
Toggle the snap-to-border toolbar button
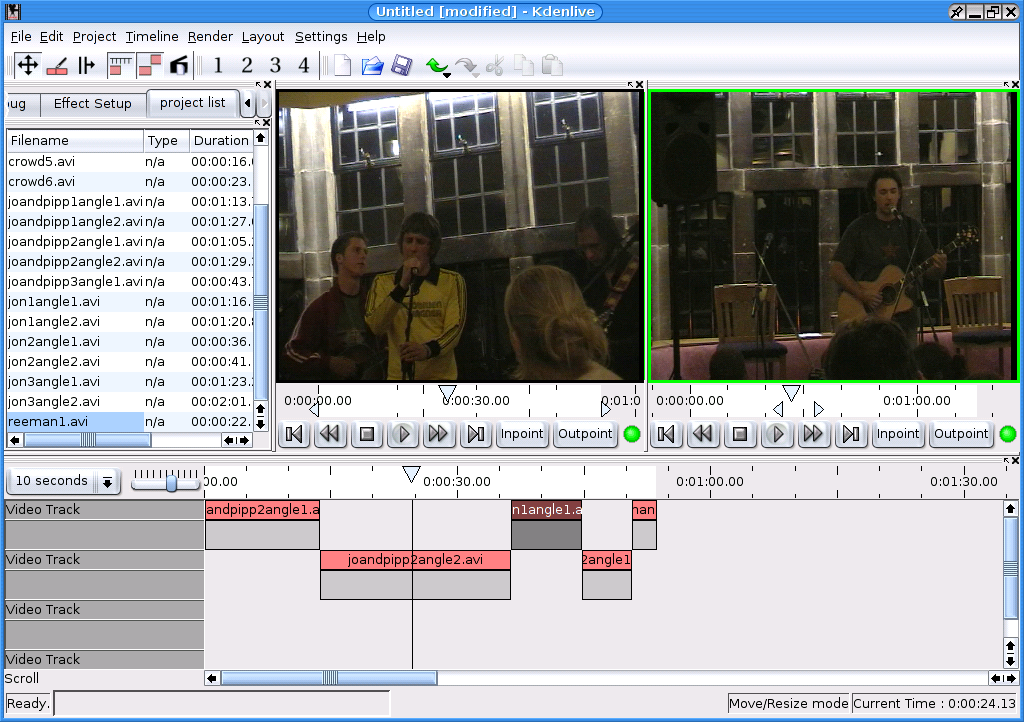tap(150, 66)
